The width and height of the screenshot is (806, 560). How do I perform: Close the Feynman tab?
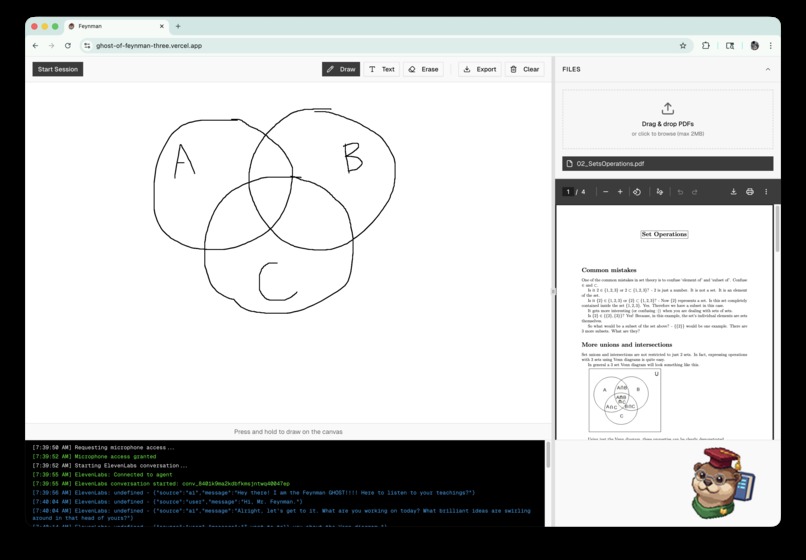pos(161,26)
